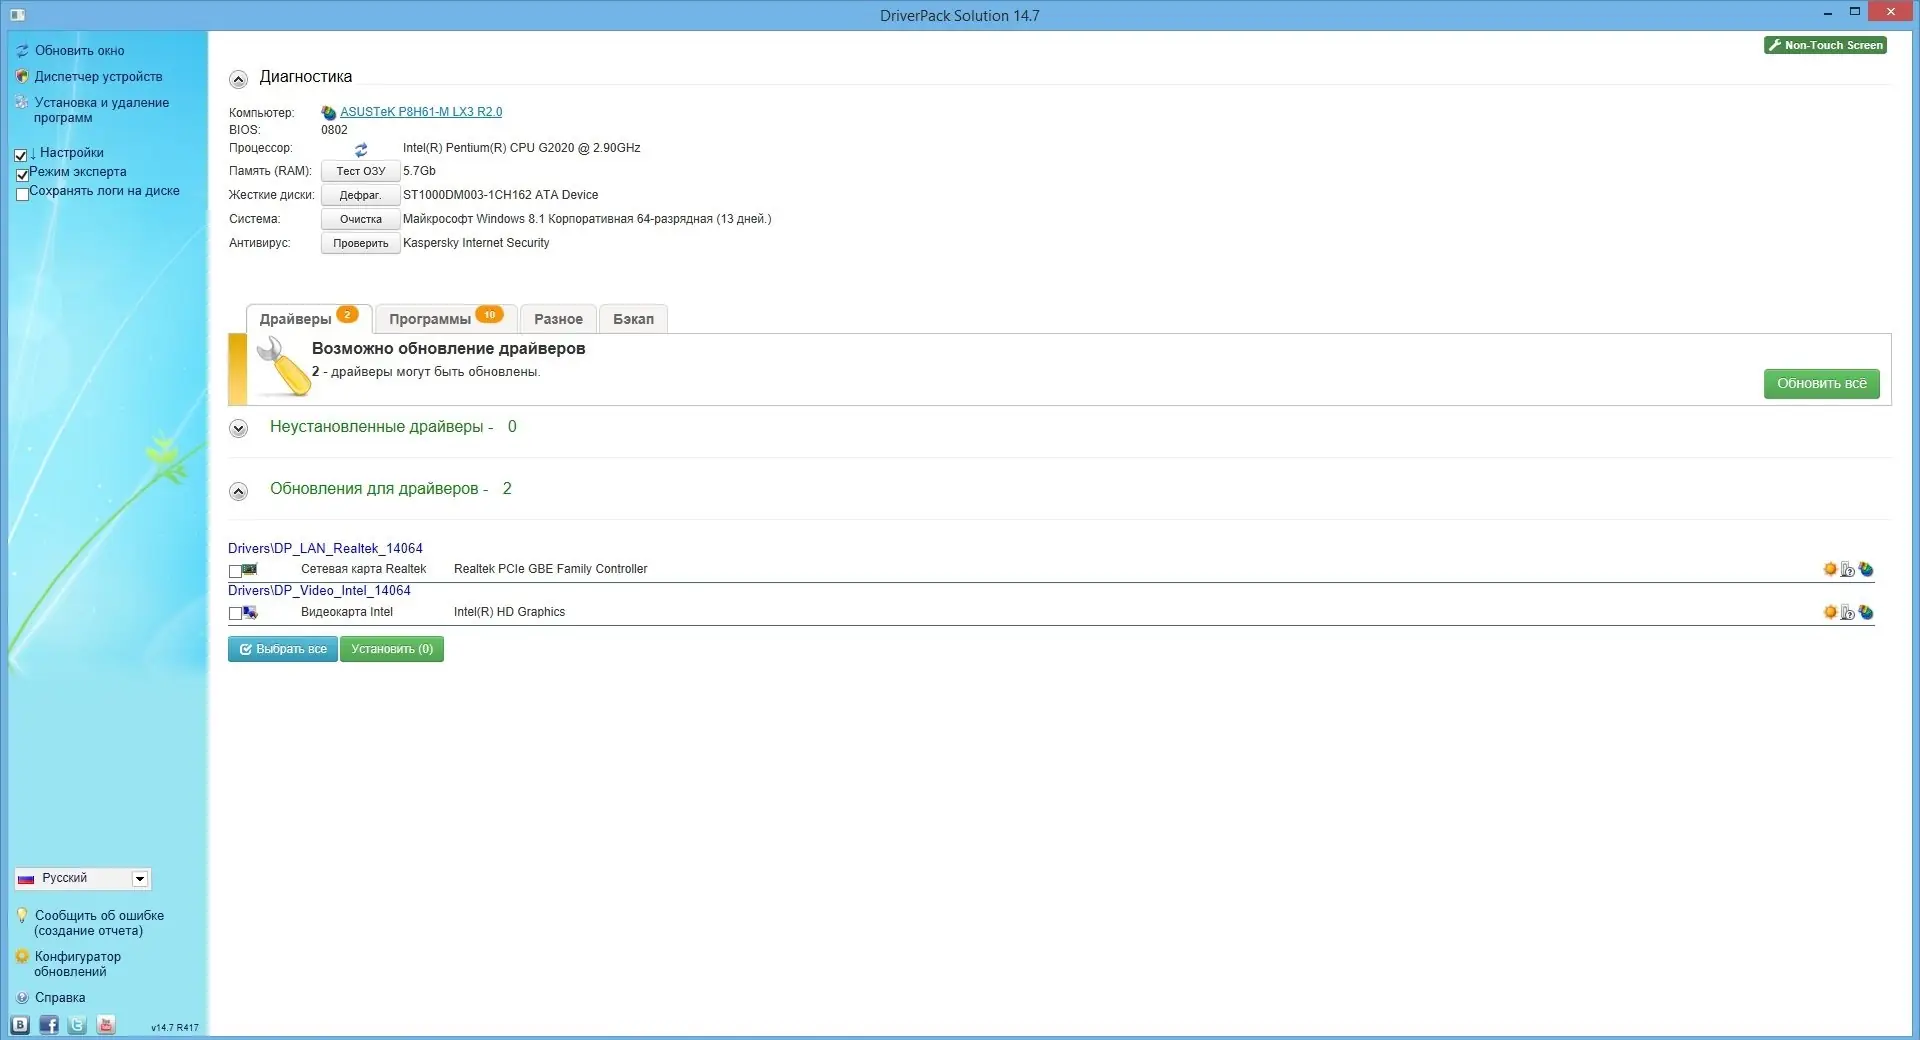Open the language selection dropdown

(140, 878)
